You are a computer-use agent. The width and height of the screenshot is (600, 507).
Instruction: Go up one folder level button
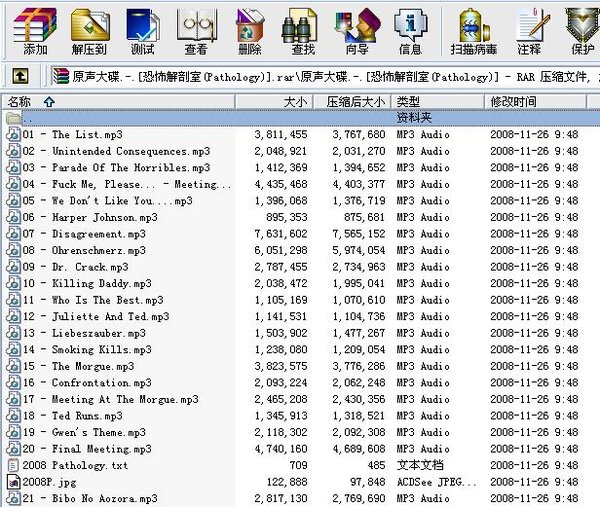point(20,76)
